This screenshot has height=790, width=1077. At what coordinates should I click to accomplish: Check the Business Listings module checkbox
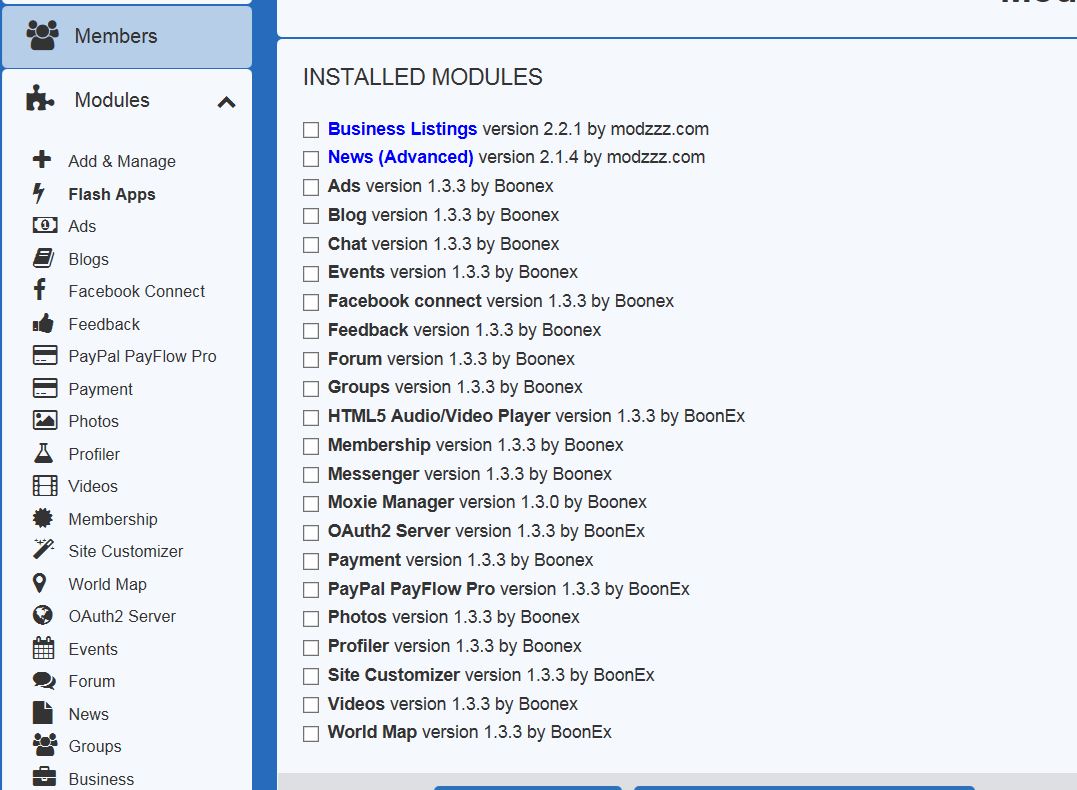[311, 130]
